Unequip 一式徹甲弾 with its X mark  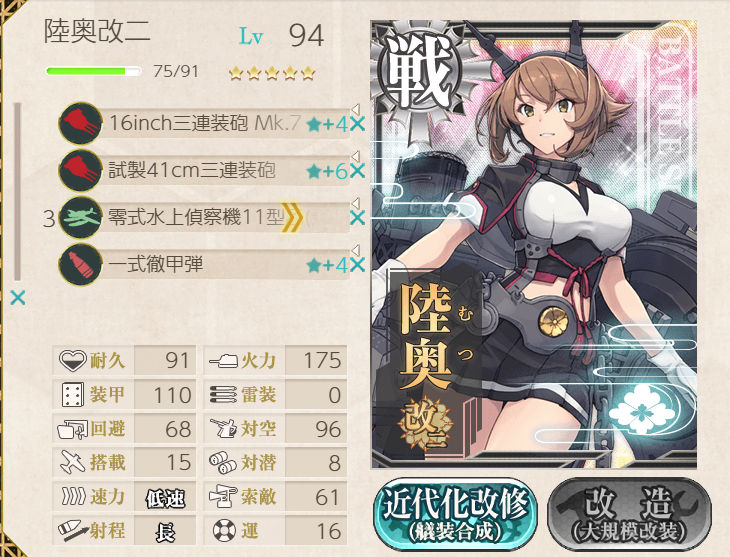coord(357,265)
